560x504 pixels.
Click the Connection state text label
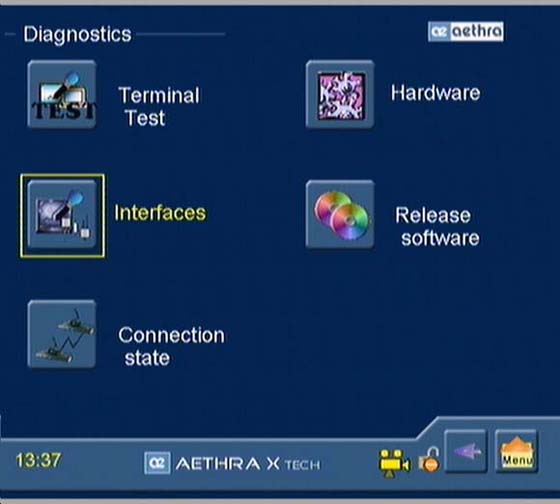coord(171,346)
